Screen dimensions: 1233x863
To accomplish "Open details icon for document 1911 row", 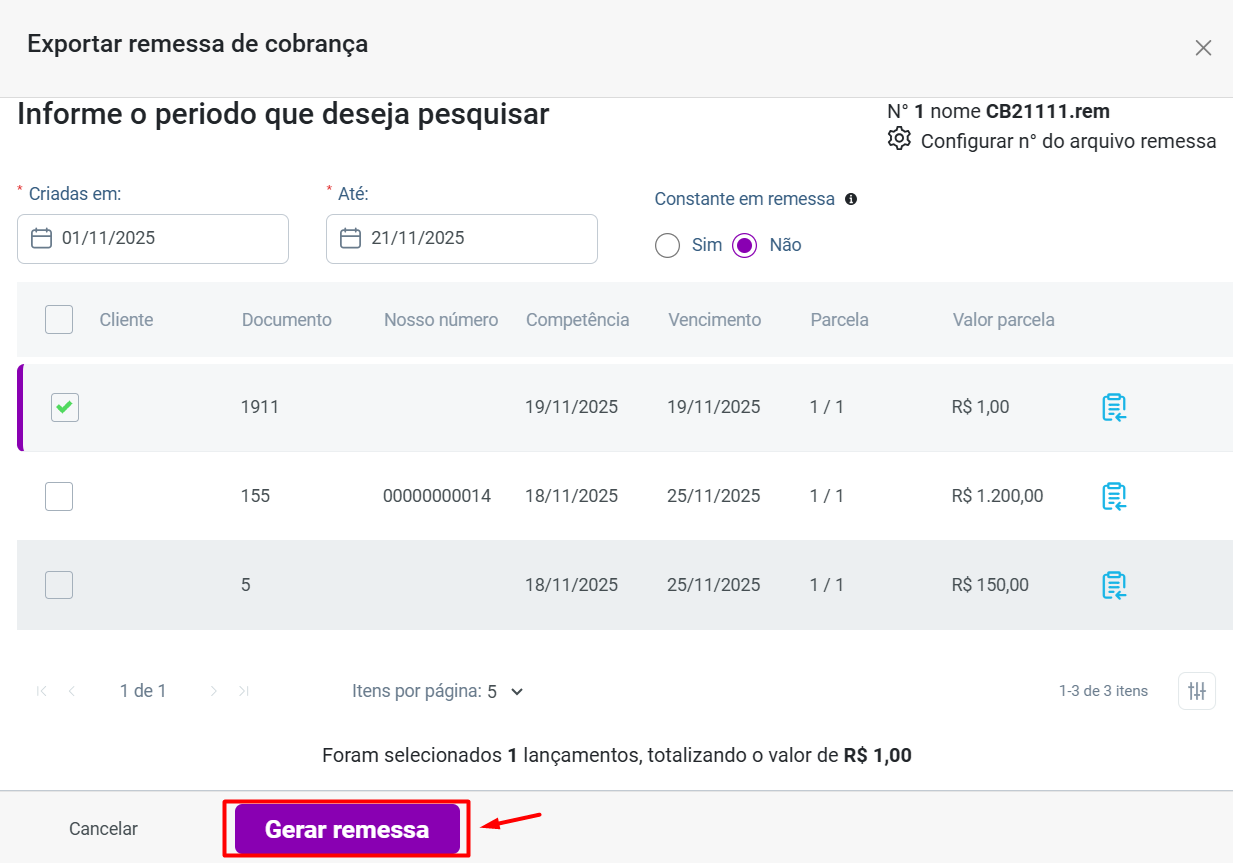I will [1114, 408].
